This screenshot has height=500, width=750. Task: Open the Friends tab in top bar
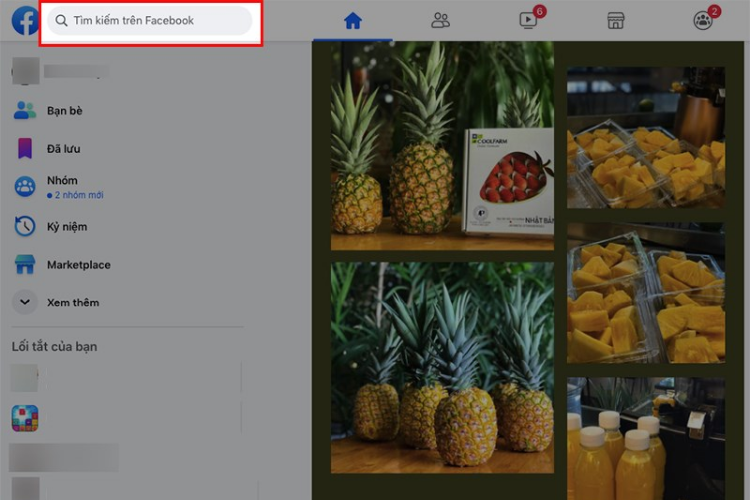click(x=440, y=21)
